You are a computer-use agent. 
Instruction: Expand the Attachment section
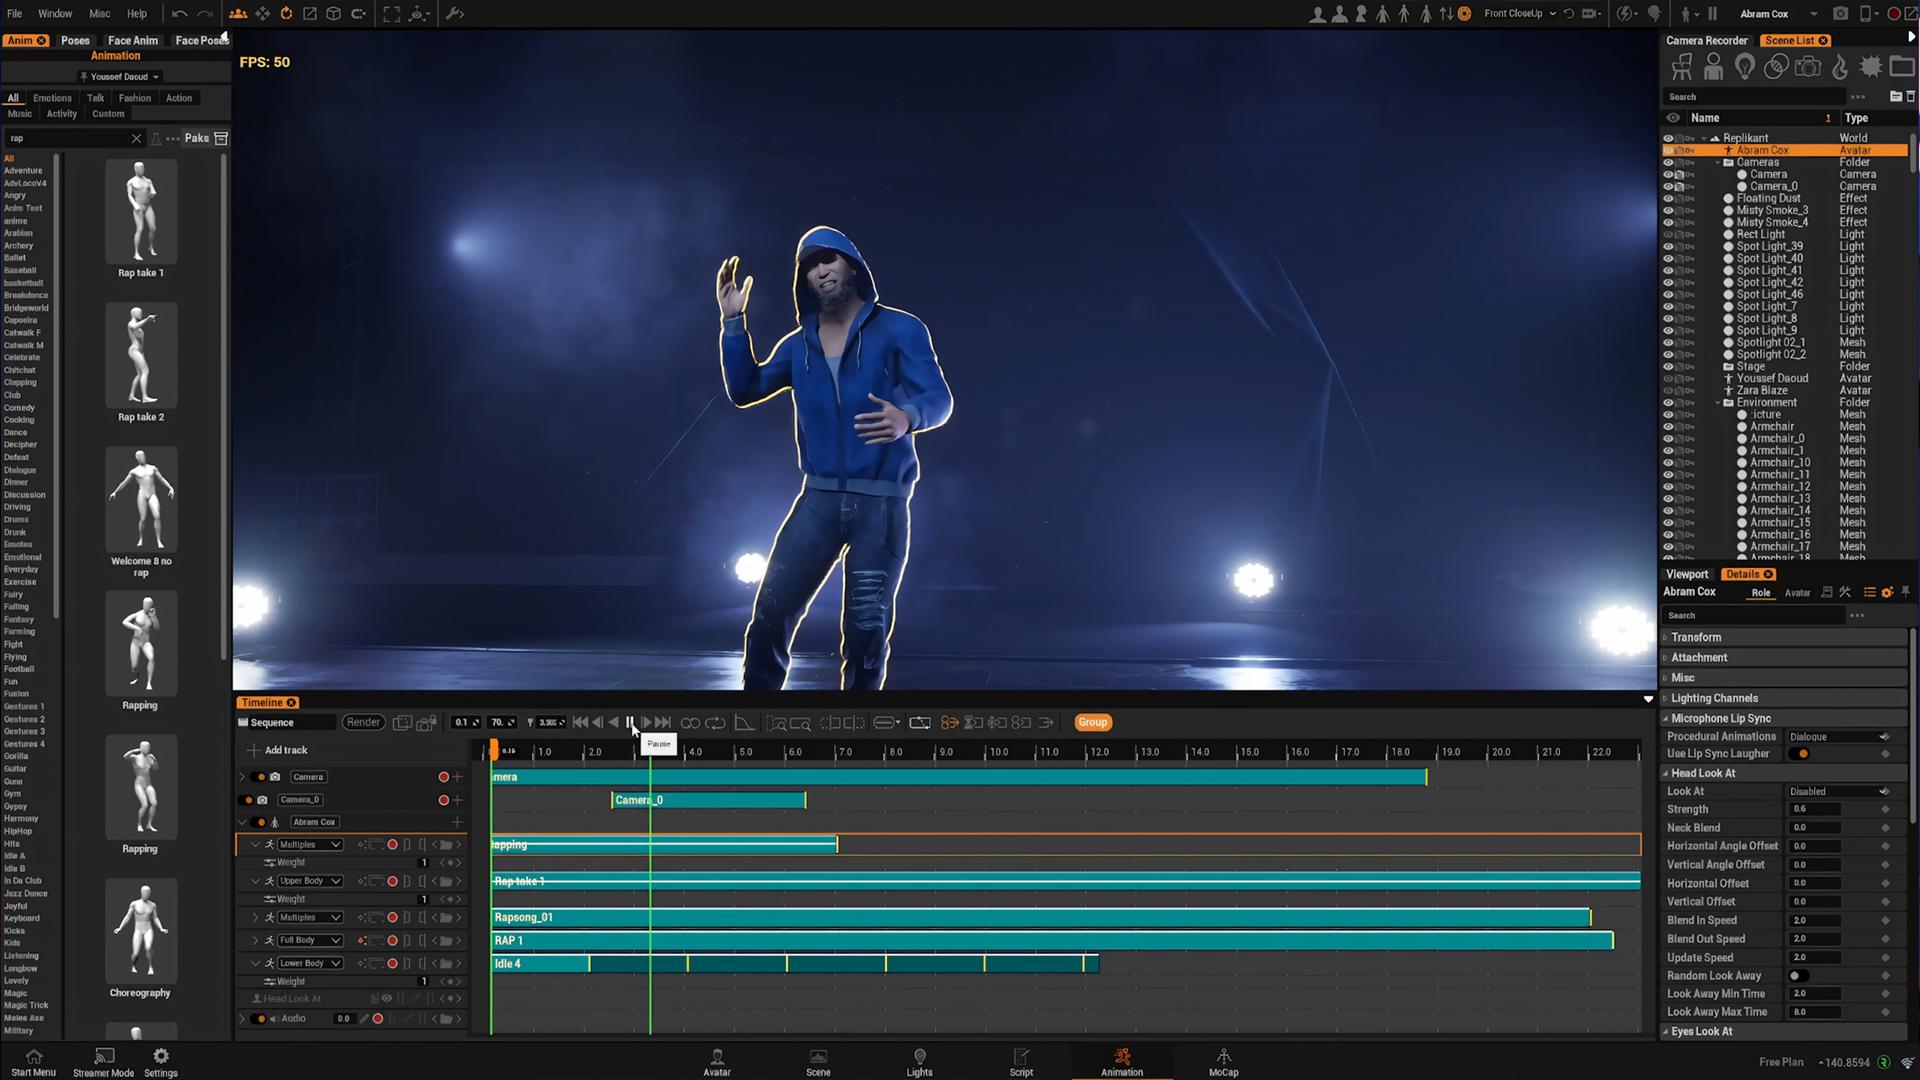click(x=1784, y=658)
